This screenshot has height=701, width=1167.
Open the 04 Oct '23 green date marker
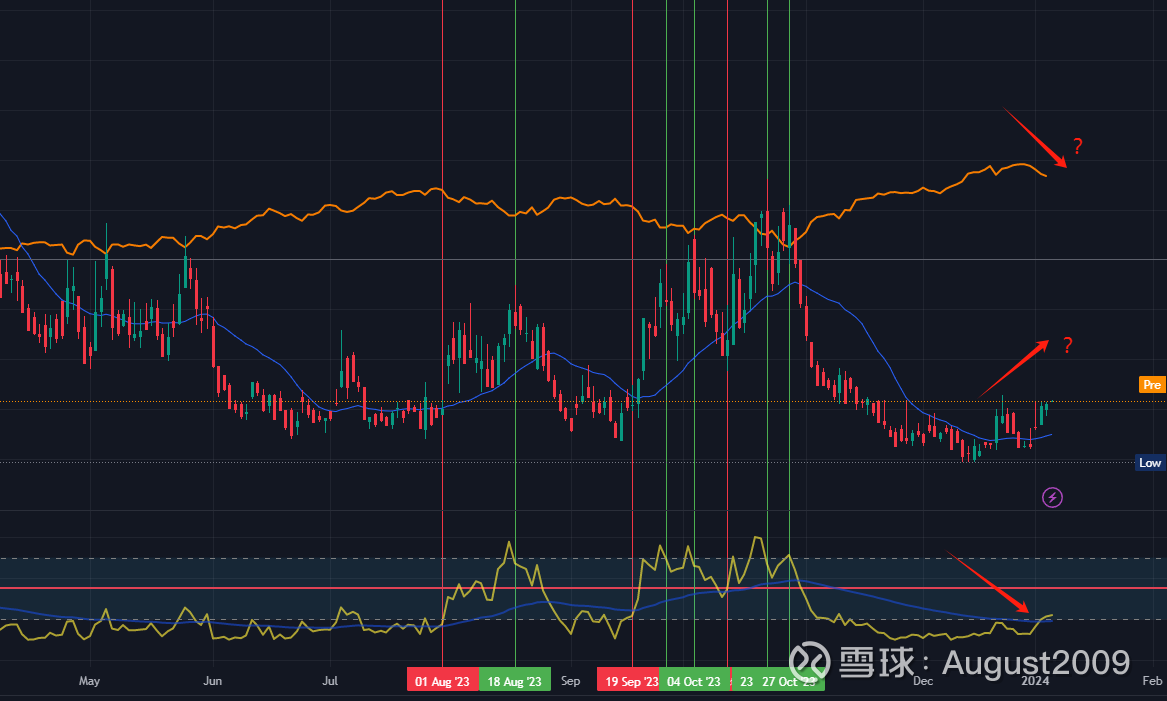695,680
